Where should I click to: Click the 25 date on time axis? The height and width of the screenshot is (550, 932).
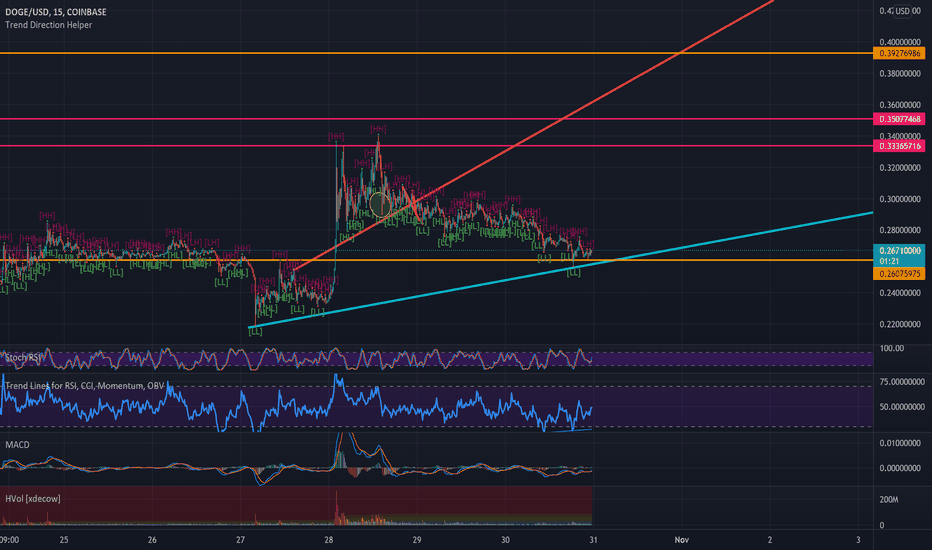64,540
